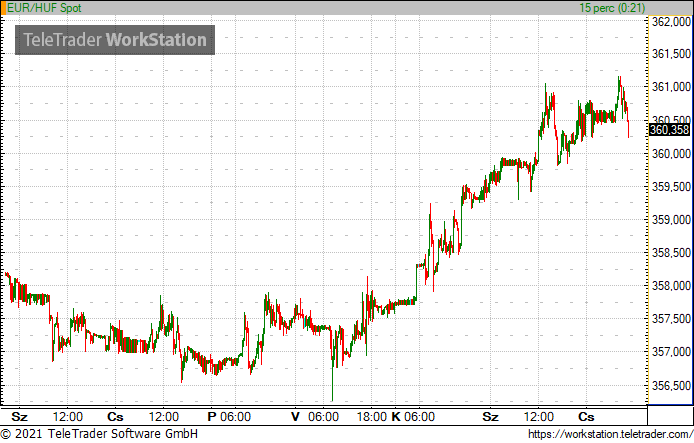Screen dimensions: 694x443
Task: Click the 357,500 price axis label
Action: coord(671,319)
